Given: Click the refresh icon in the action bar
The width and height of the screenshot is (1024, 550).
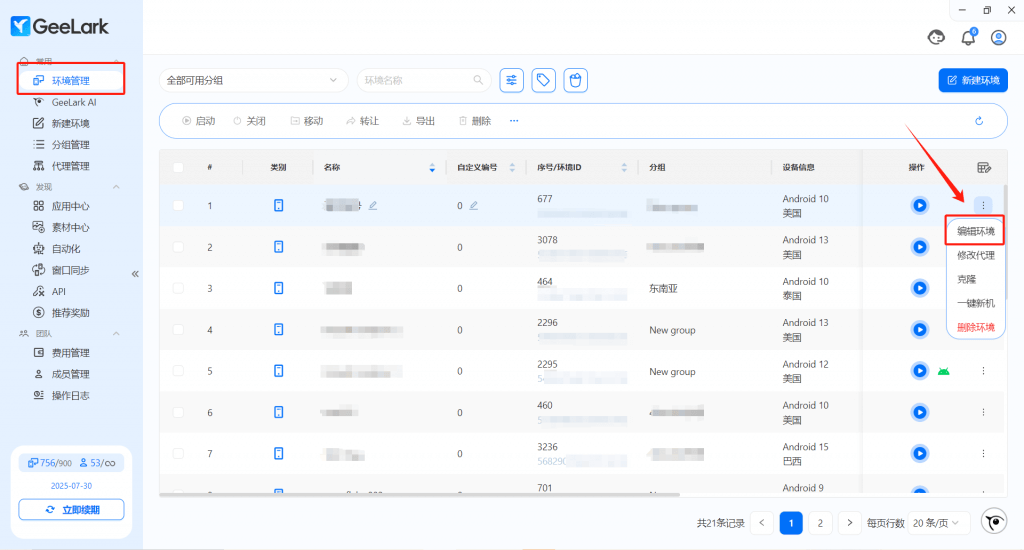Looking at the screenshot, I should point(979,121).
